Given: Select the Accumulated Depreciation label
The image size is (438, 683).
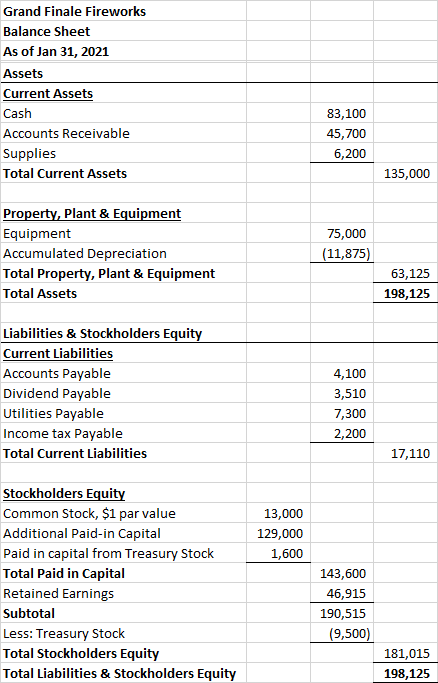Looking at the screenshot, I should pos(84,254).
